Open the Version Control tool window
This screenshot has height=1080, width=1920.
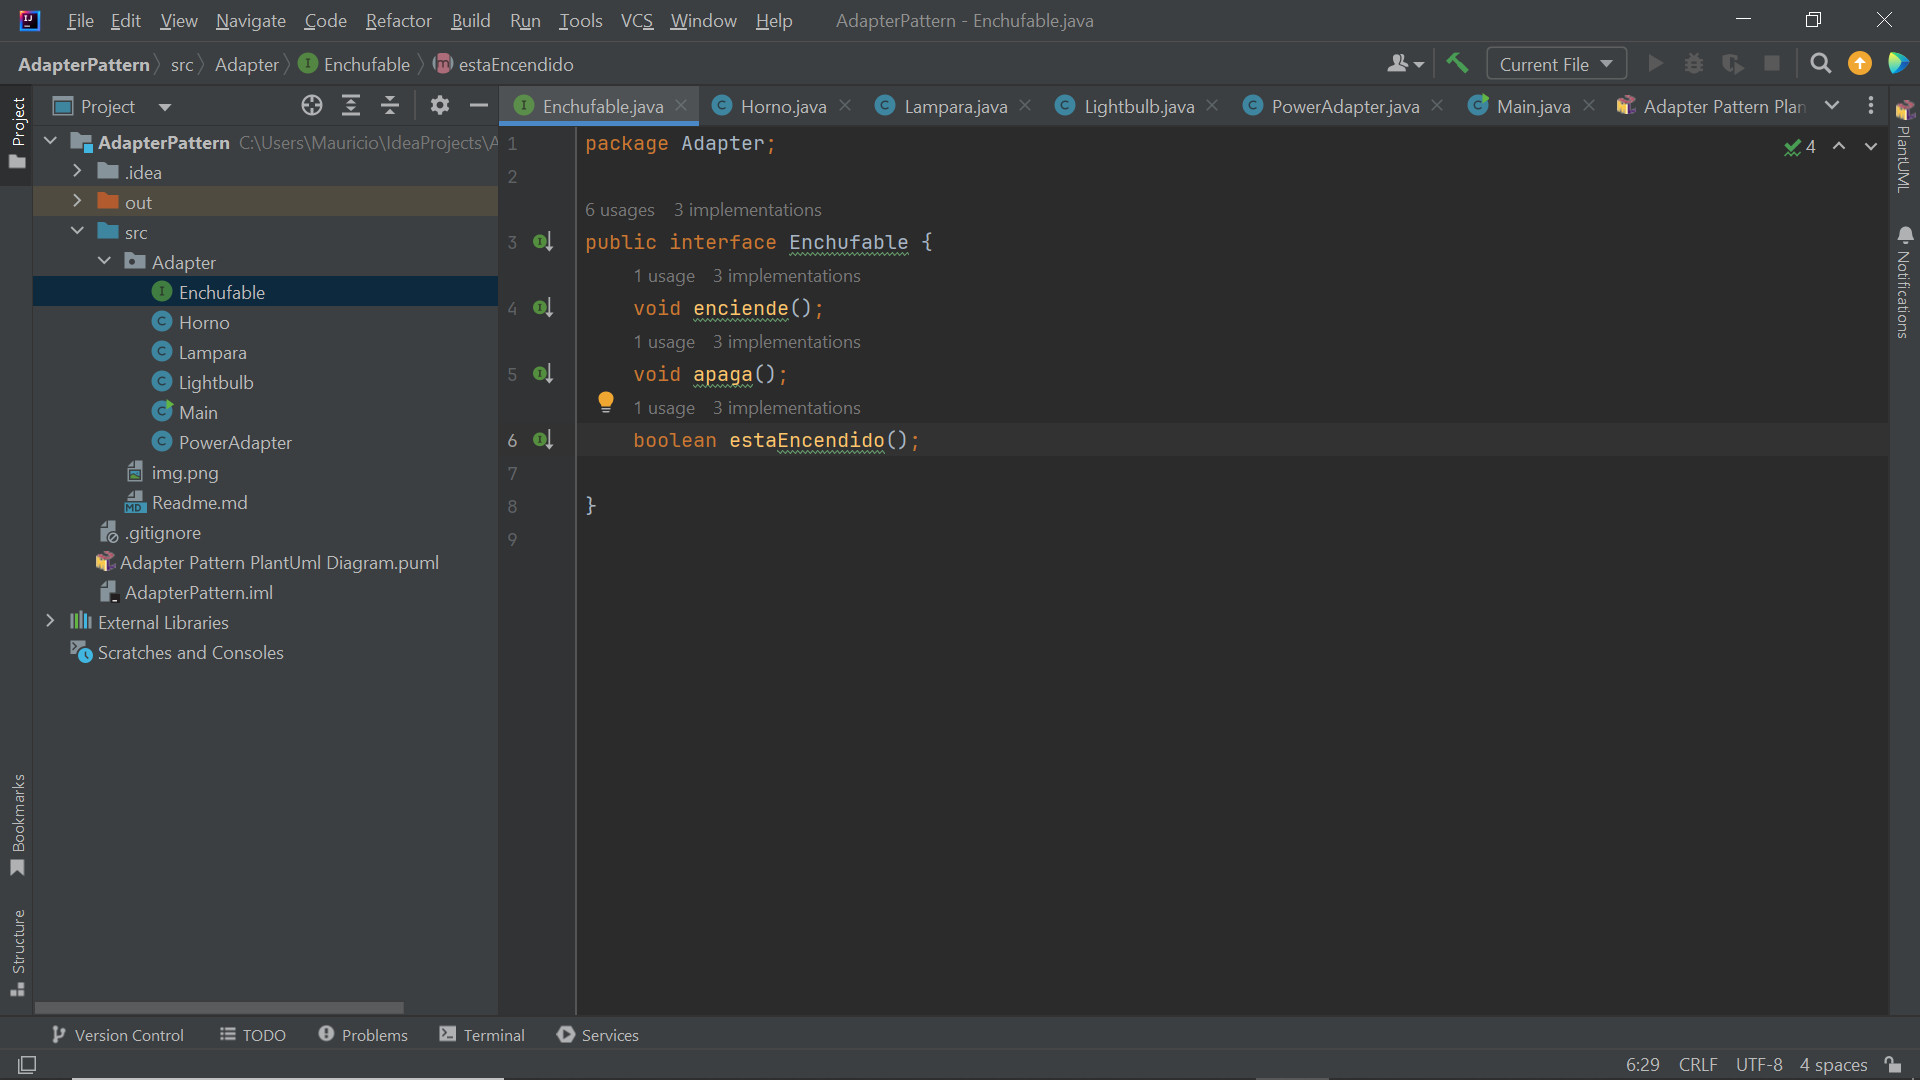coord(117,1035)
